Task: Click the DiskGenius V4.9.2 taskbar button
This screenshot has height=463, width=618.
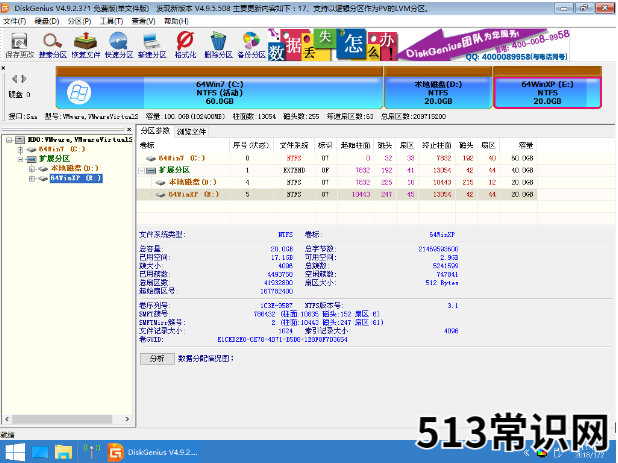Action: [153, 452]
